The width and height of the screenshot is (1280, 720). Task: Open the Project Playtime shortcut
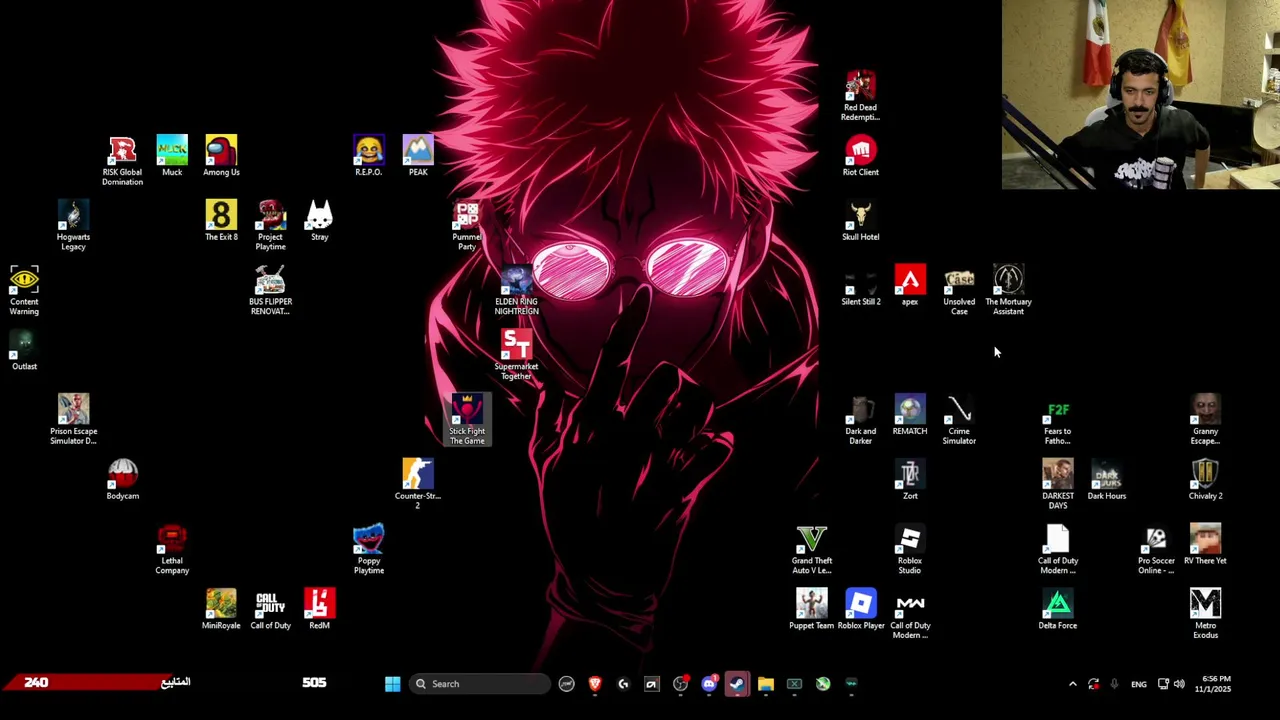pos(270,226)
